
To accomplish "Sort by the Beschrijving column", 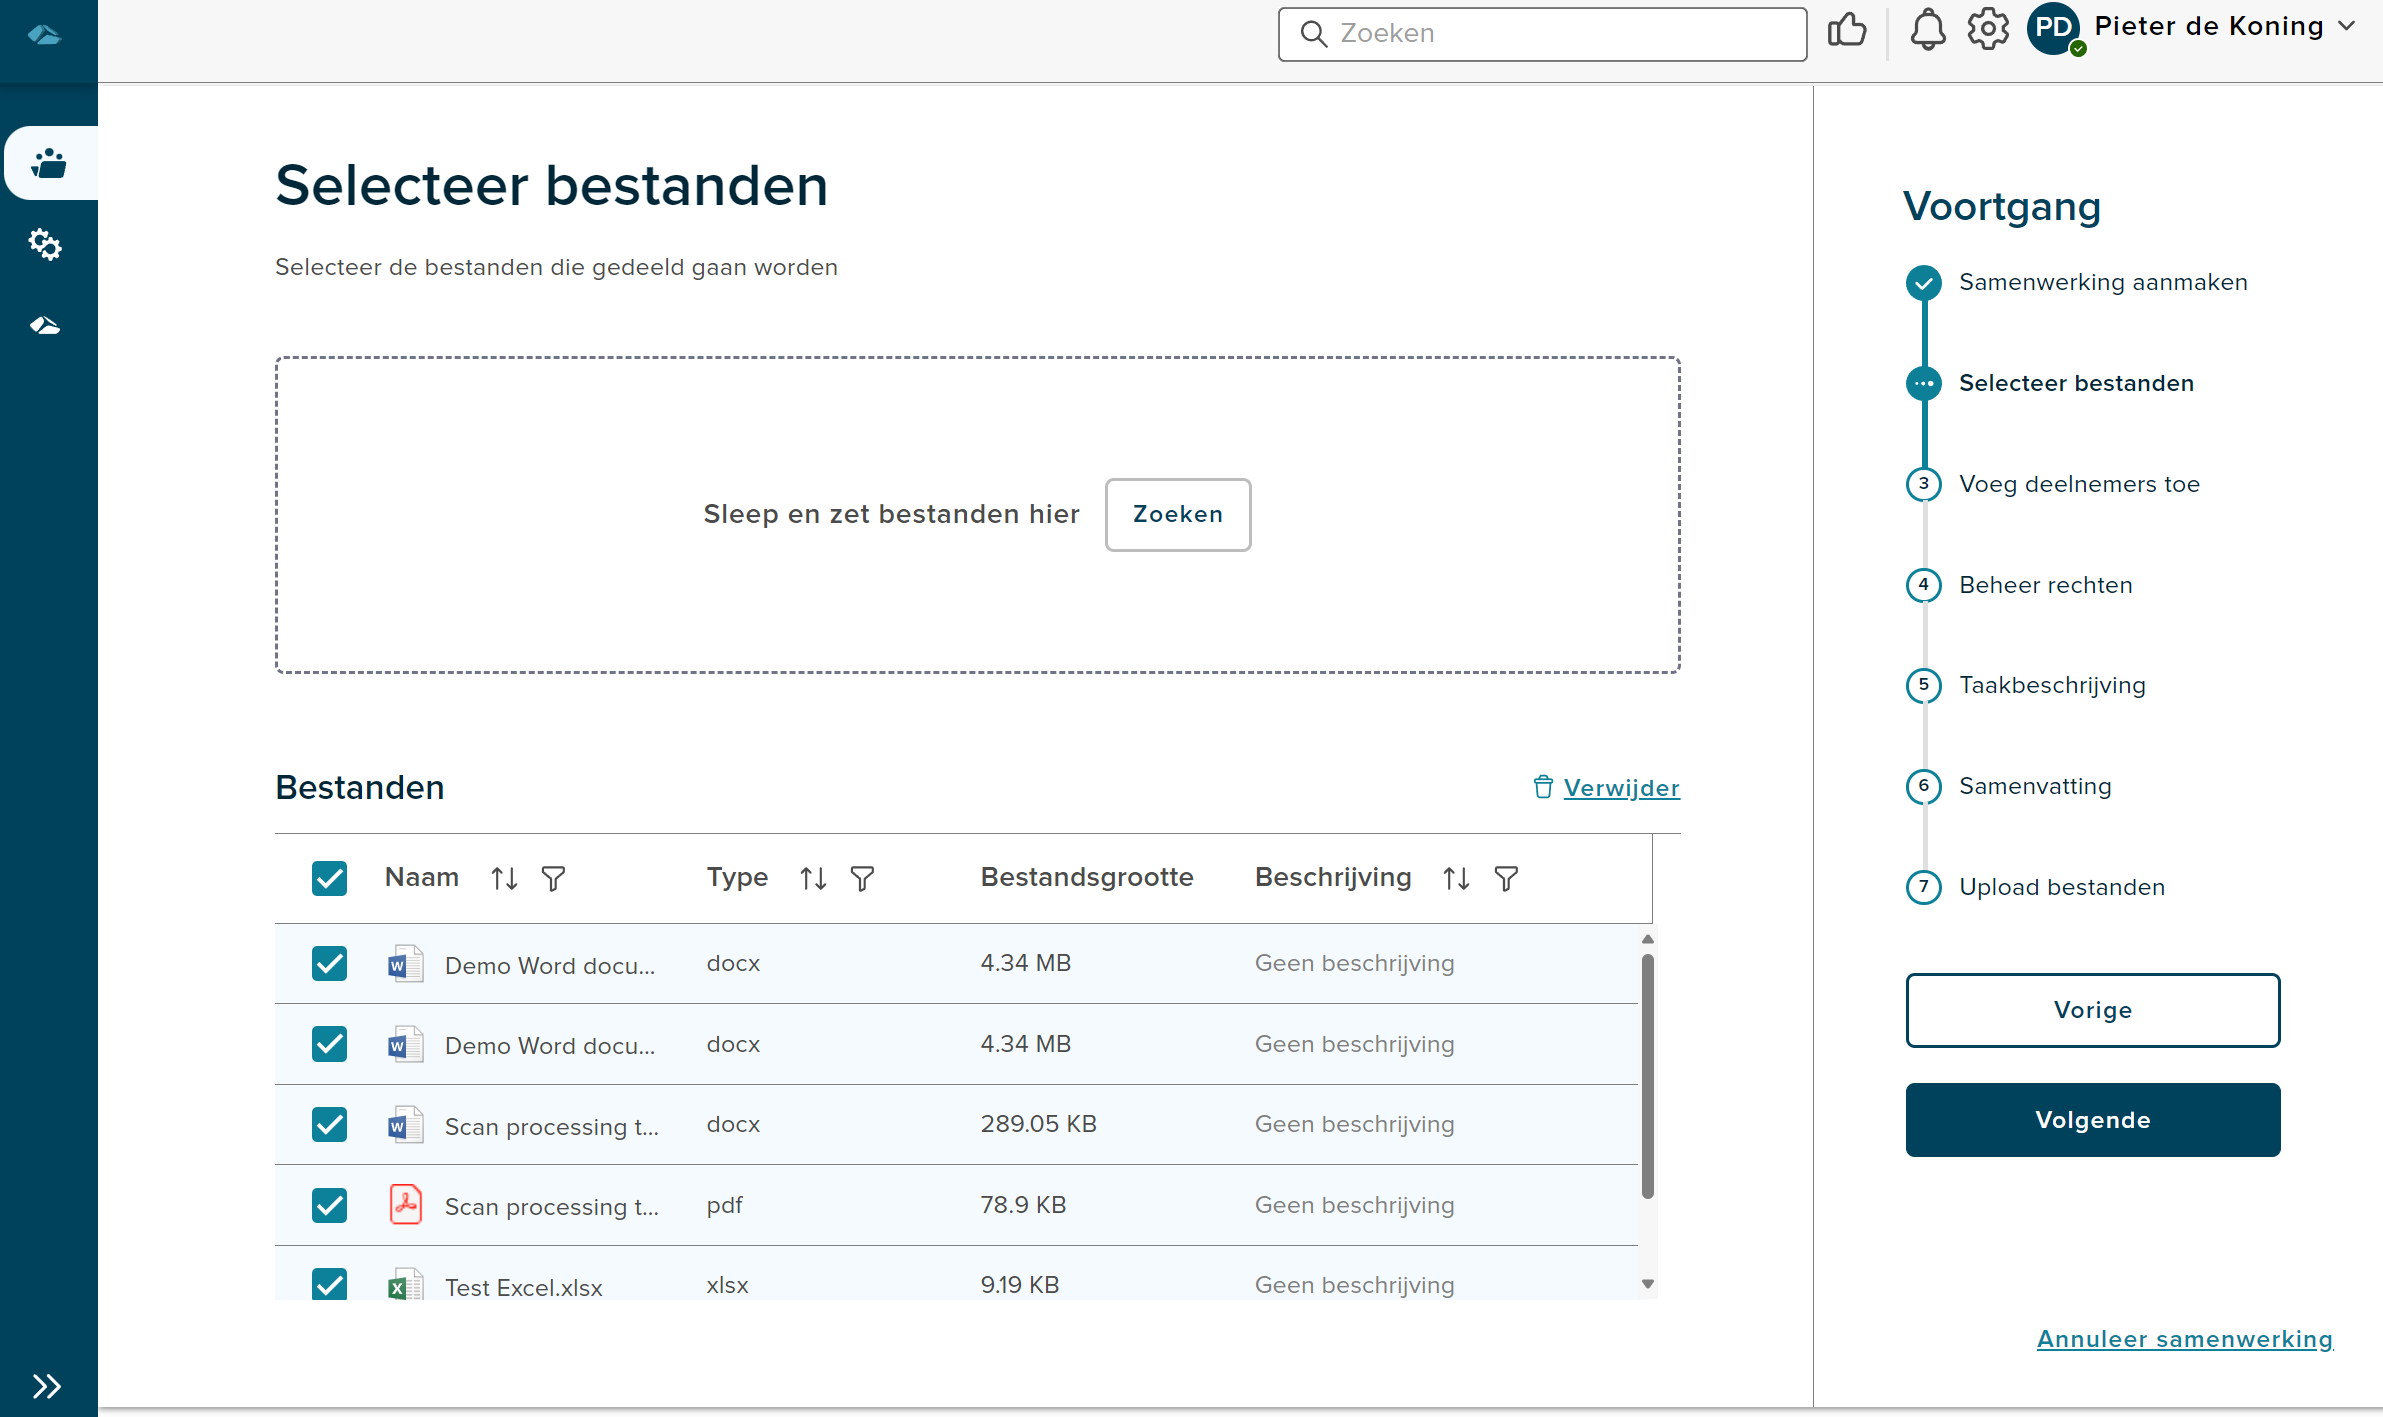I will click(x=1456, y=878).
